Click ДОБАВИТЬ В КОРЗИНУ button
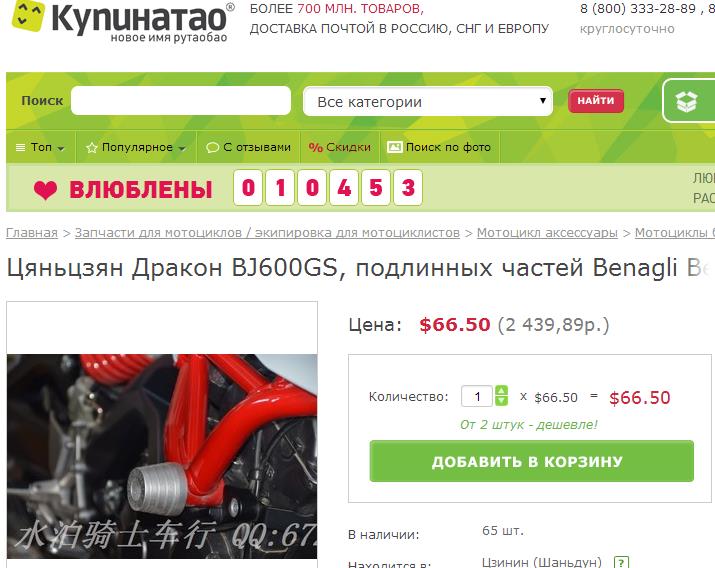This screenshot has width=715, height=568. coord(531,461)
